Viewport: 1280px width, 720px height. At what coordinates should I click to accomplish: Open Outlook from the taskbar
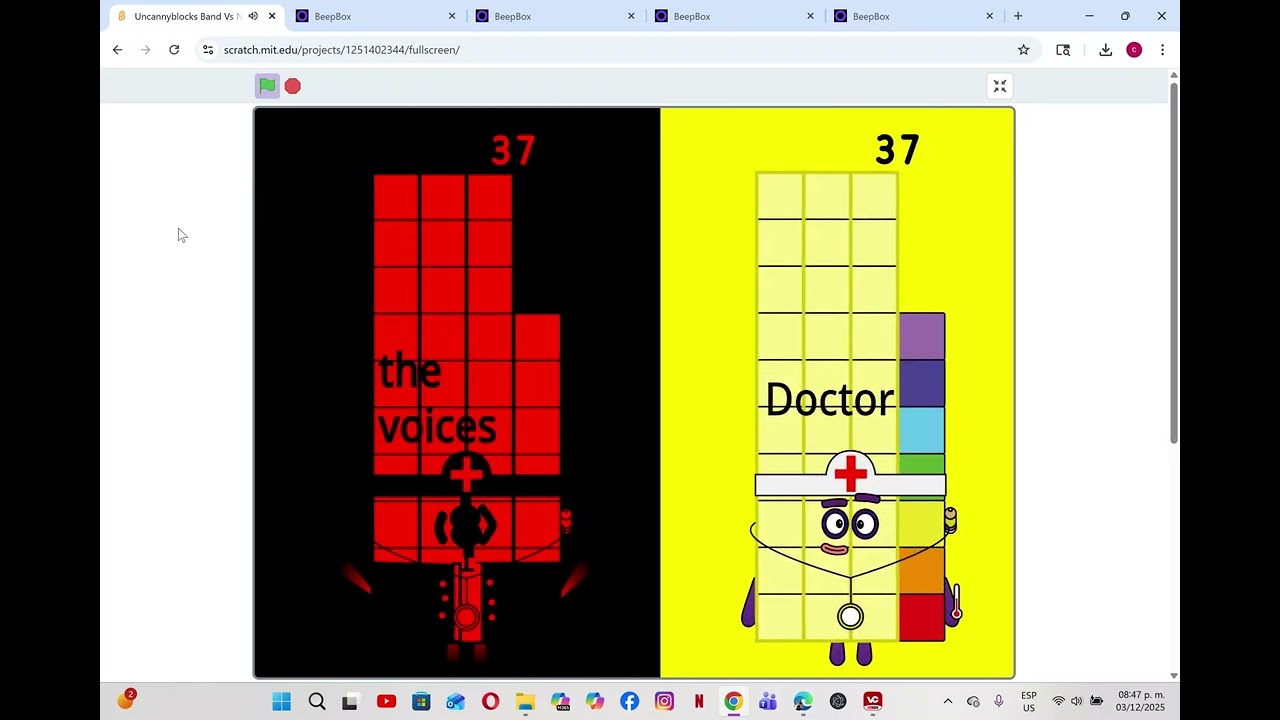456,702
